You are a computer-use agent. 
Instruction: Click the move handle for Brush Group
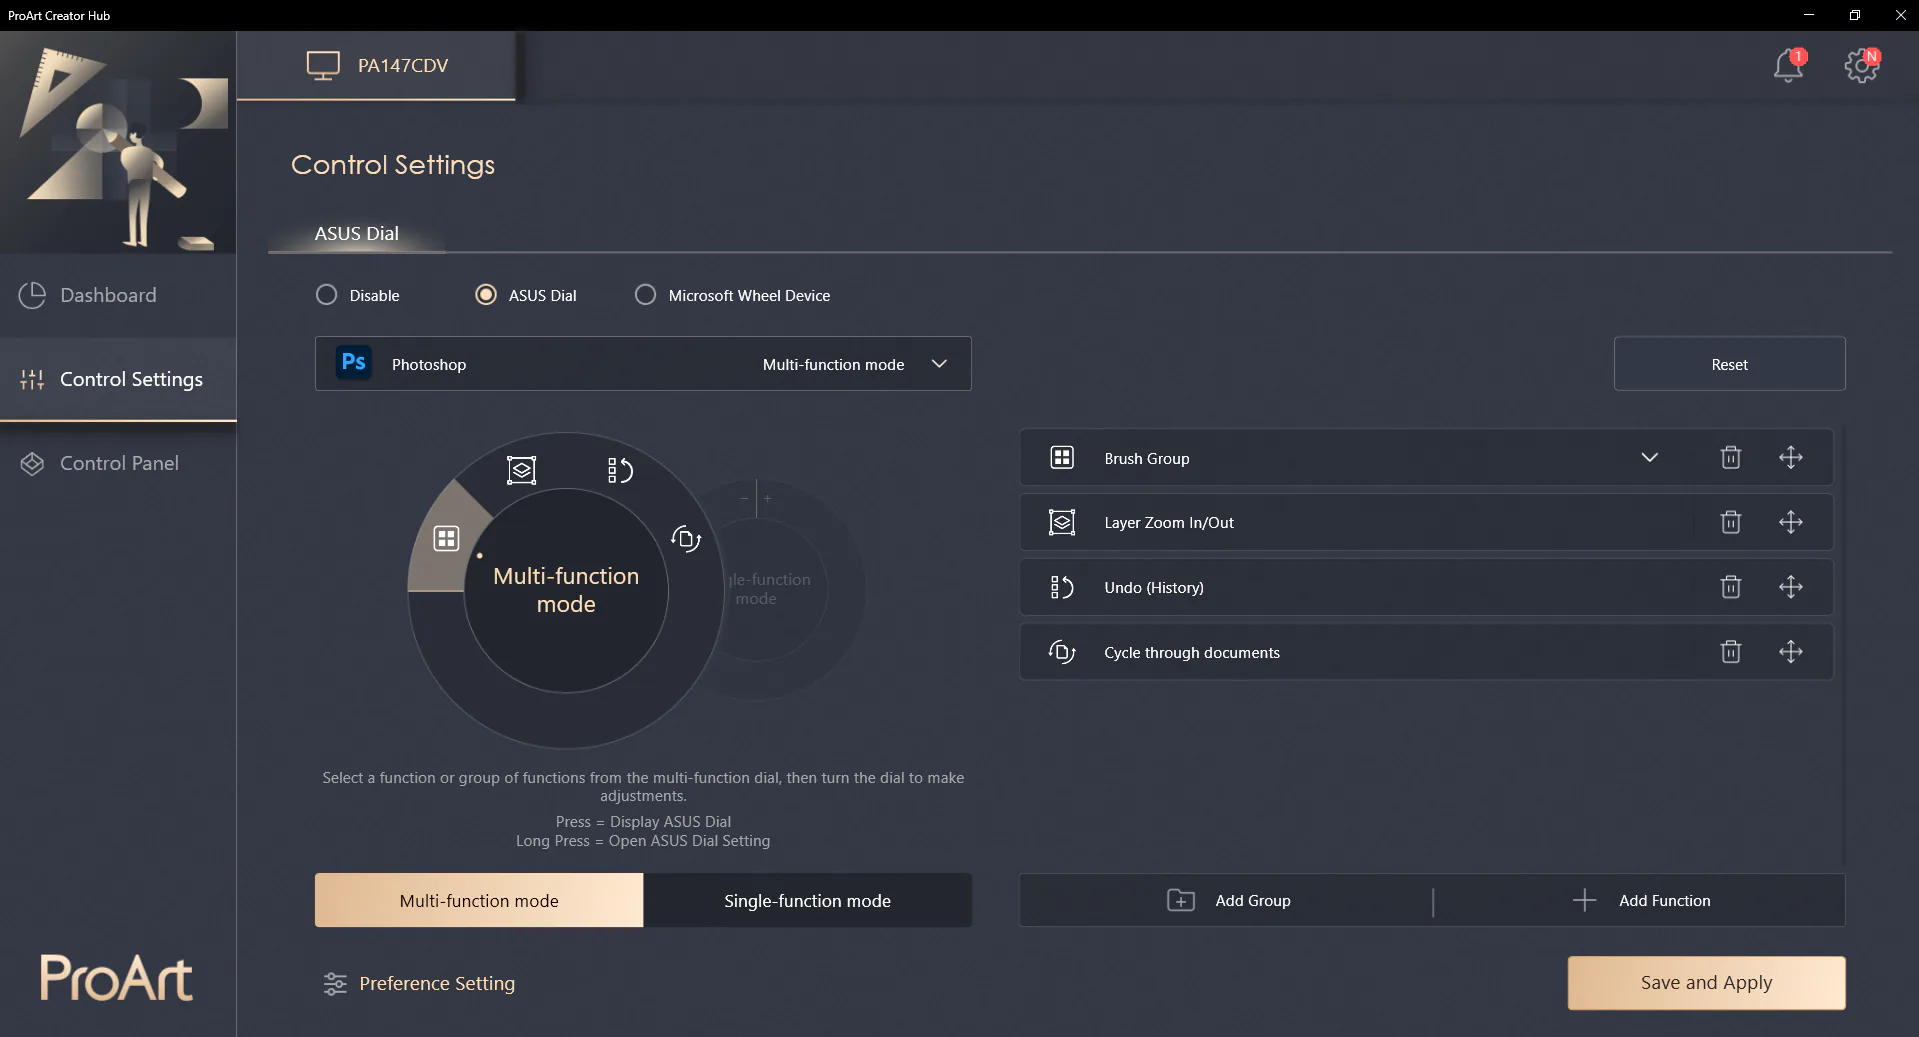1791,458
